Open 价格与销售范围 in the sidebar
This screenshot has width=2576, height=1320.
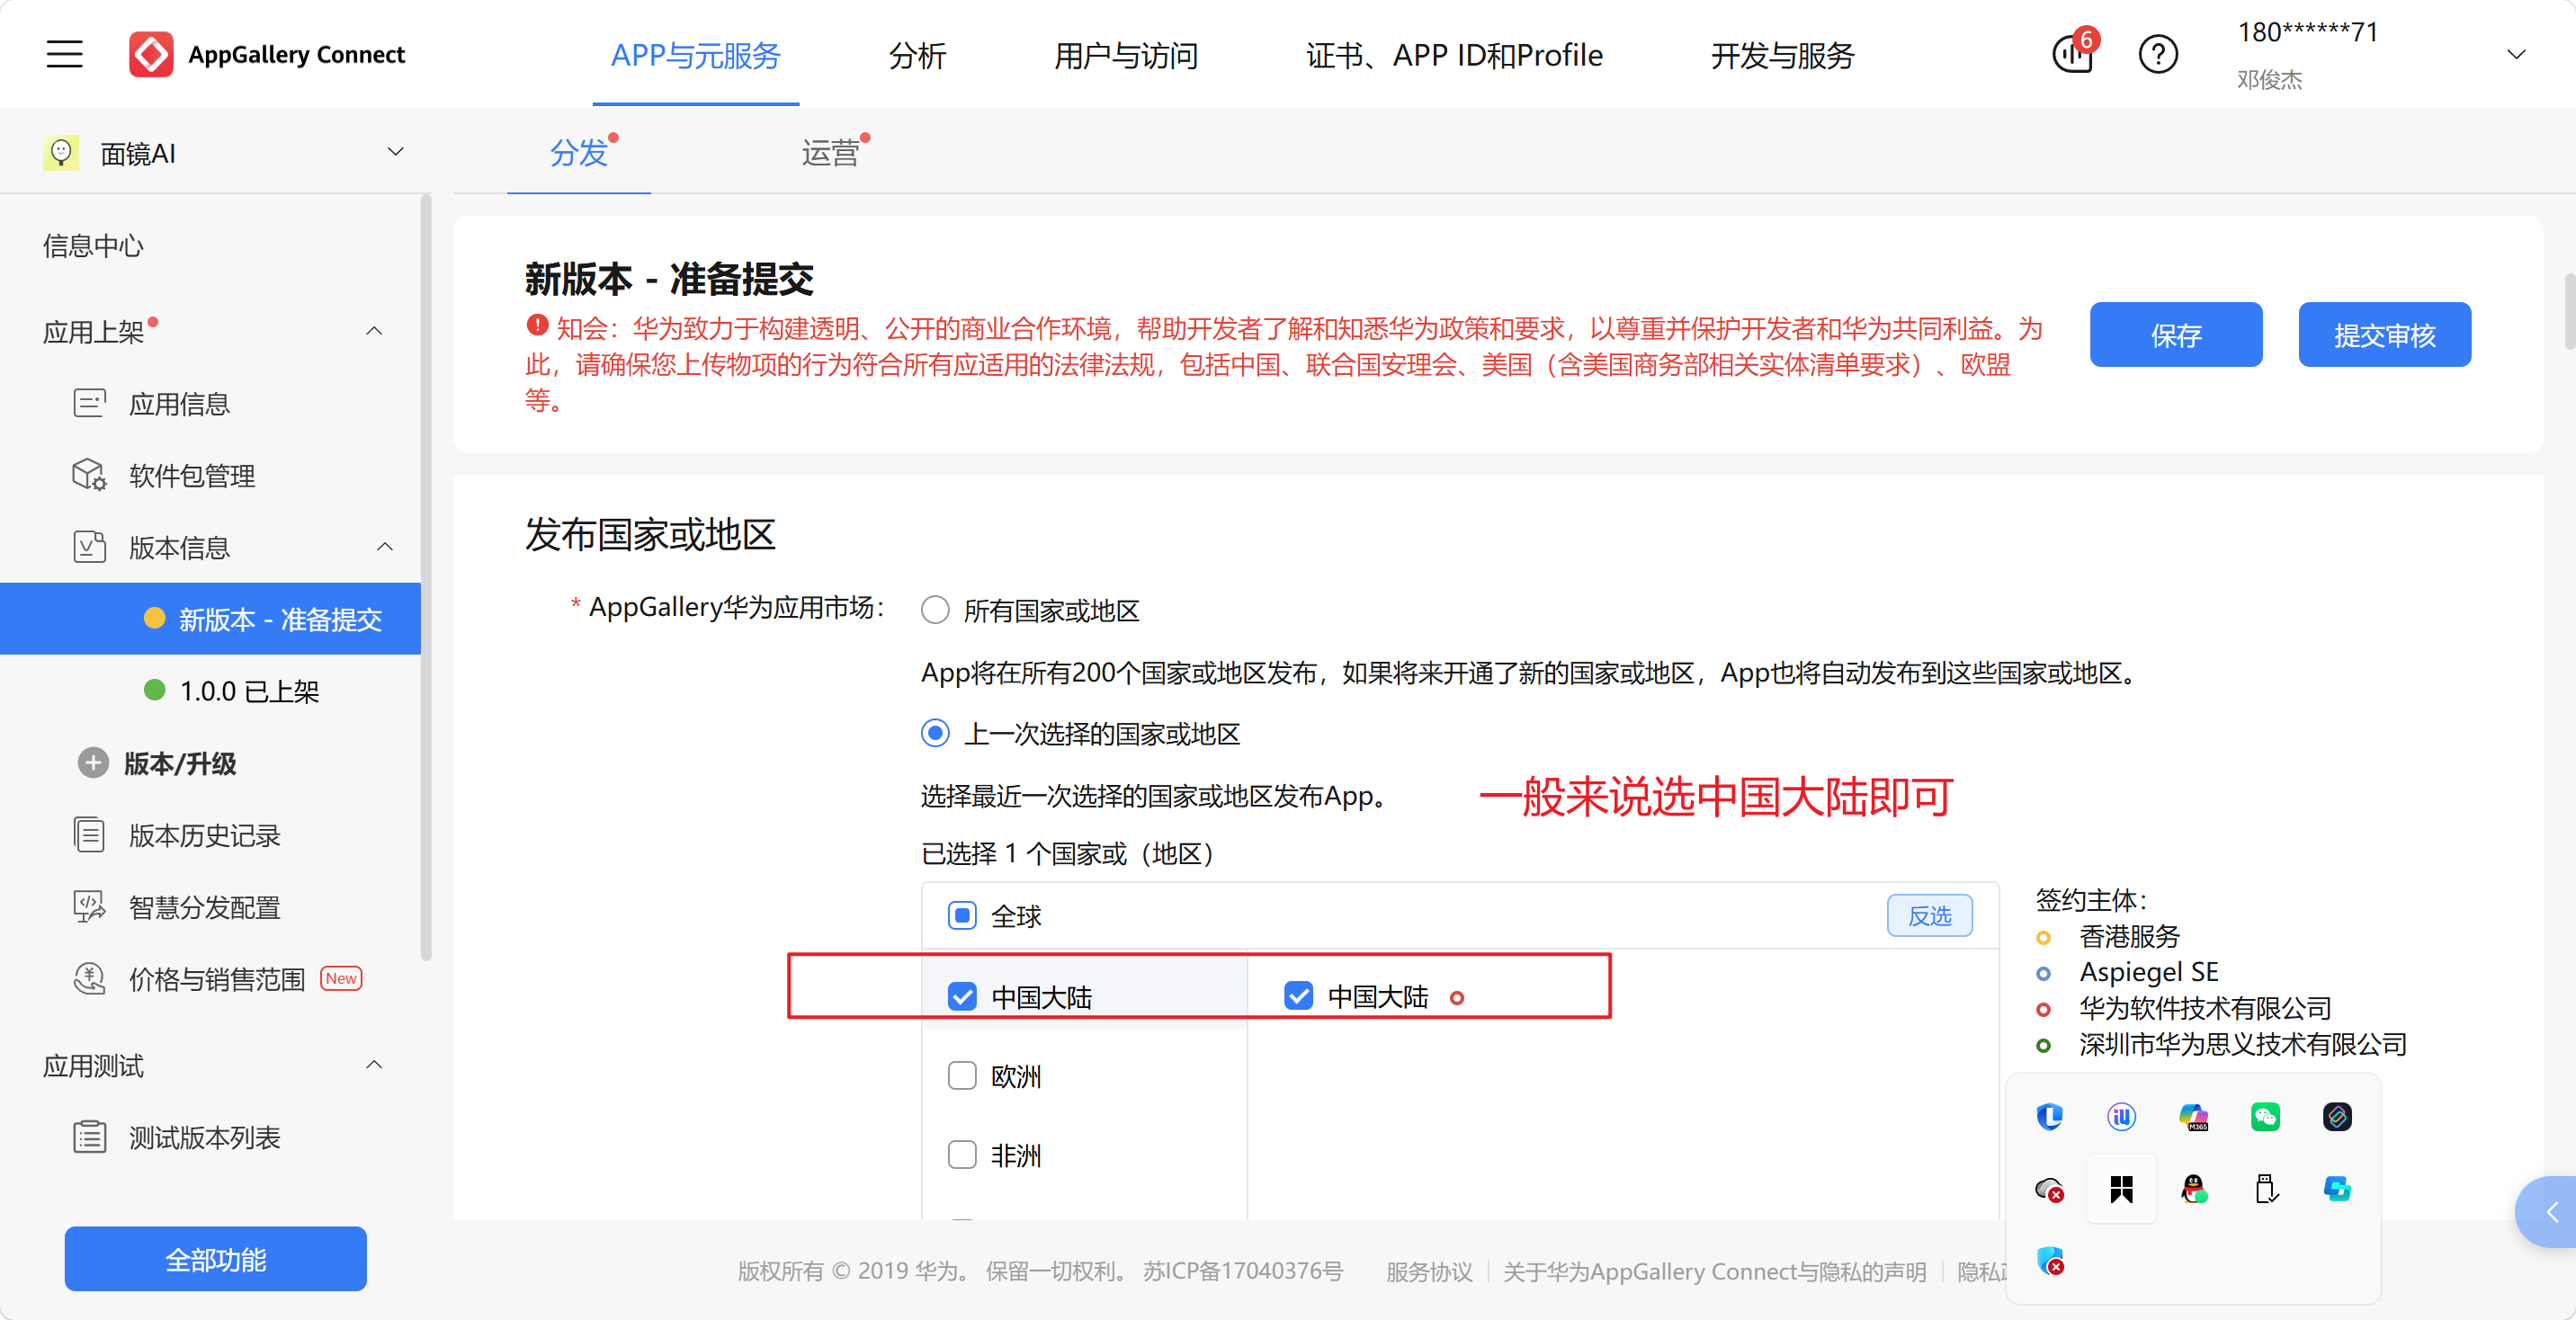click(217, 979)
